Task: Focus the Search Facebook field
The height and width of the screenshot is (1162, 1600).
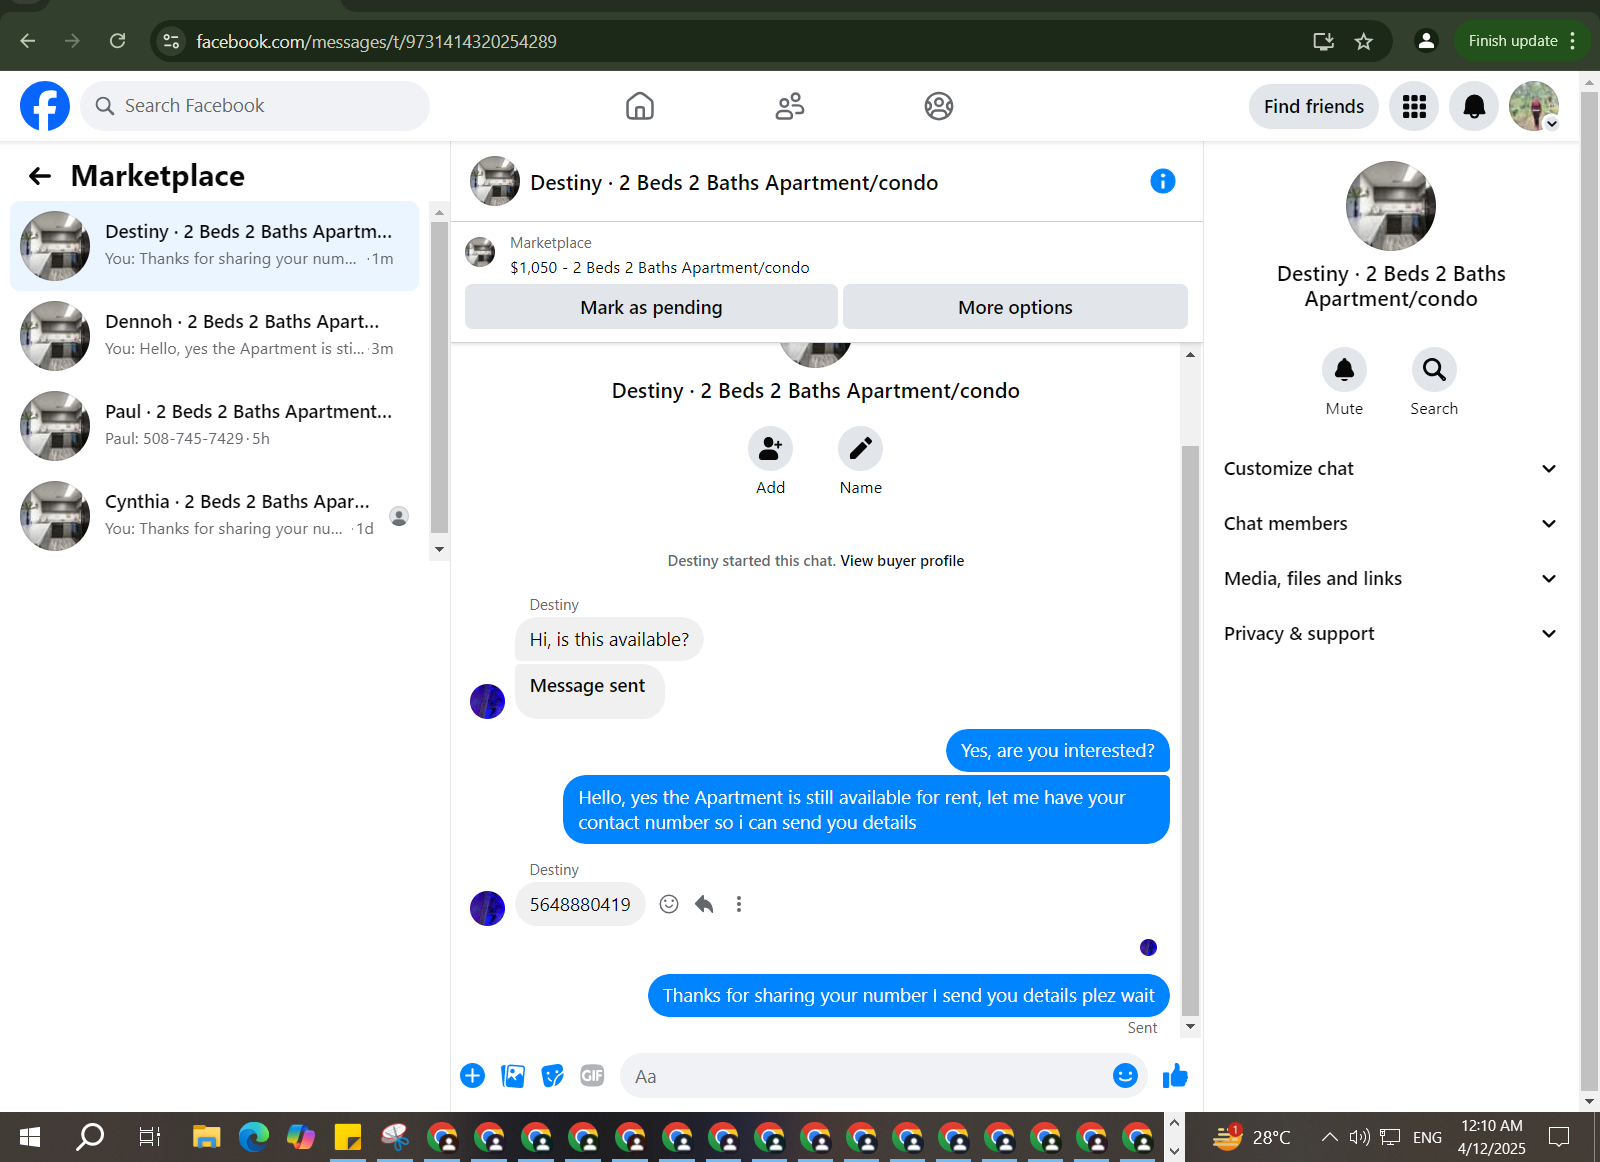Action: pos(255,106)
